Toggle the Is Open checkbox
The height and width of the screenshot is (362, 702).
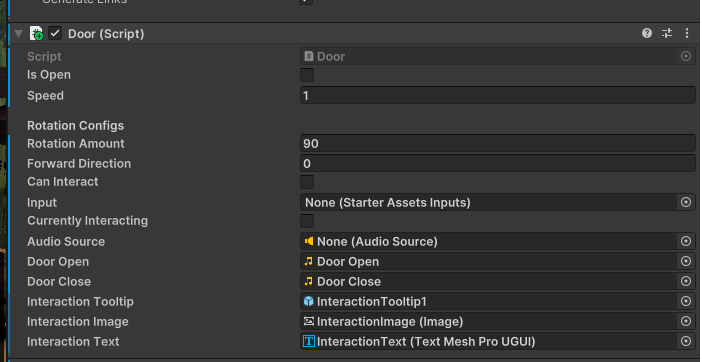[x=307, y=75]
